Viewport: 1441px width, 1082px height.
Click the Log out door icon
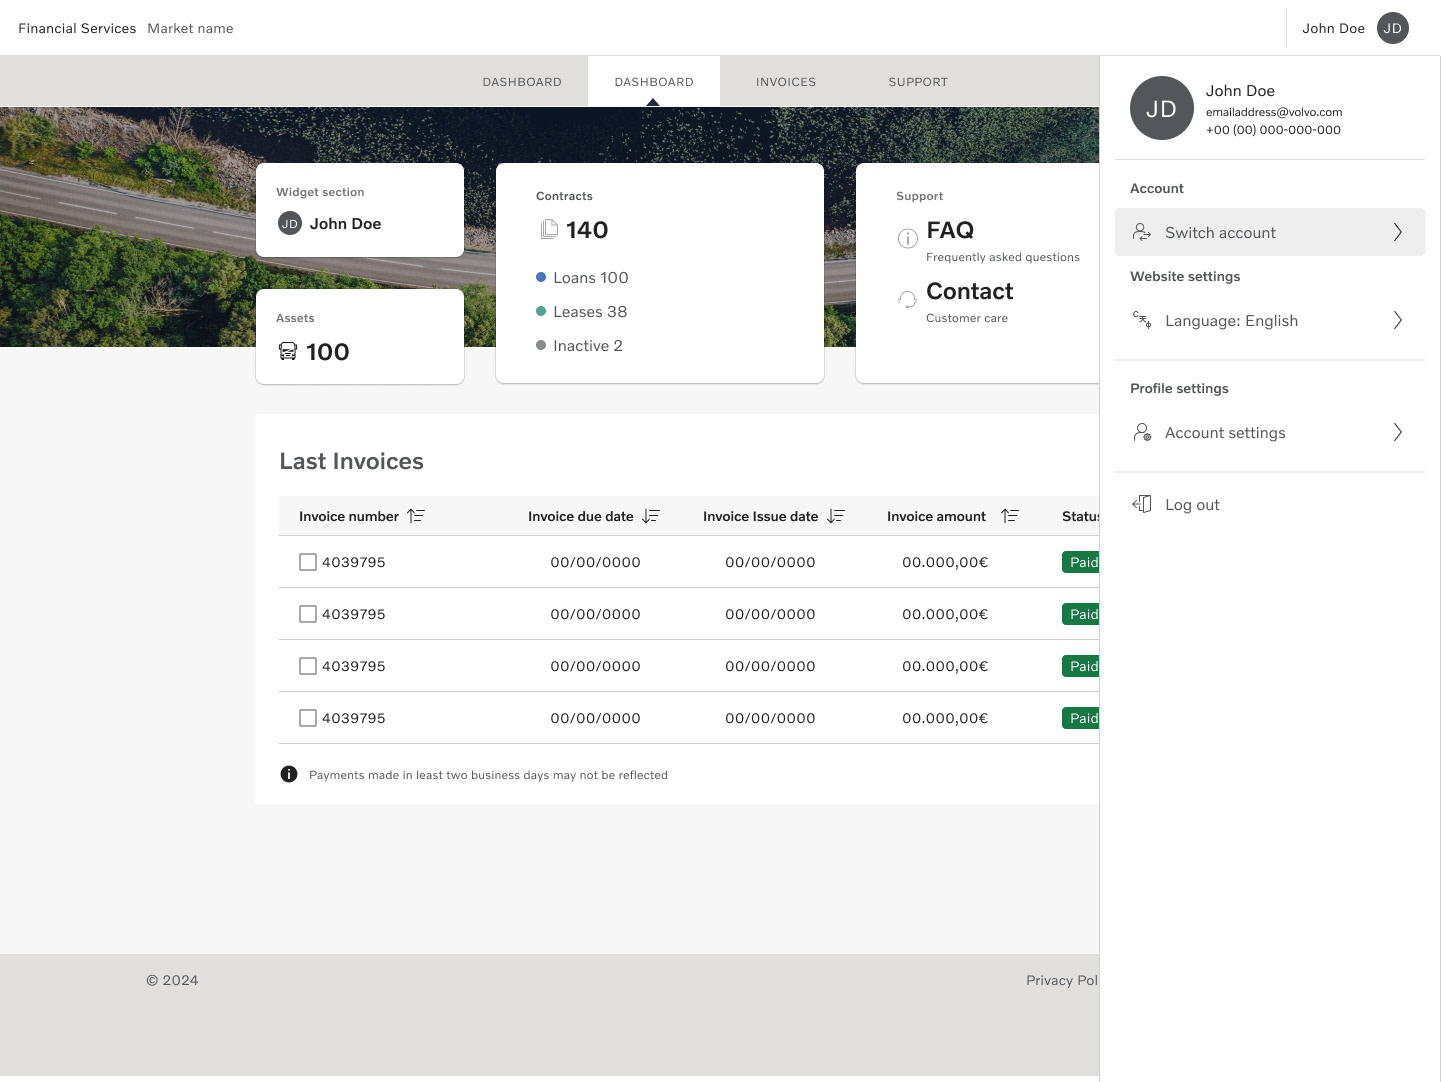[1141, 504]
